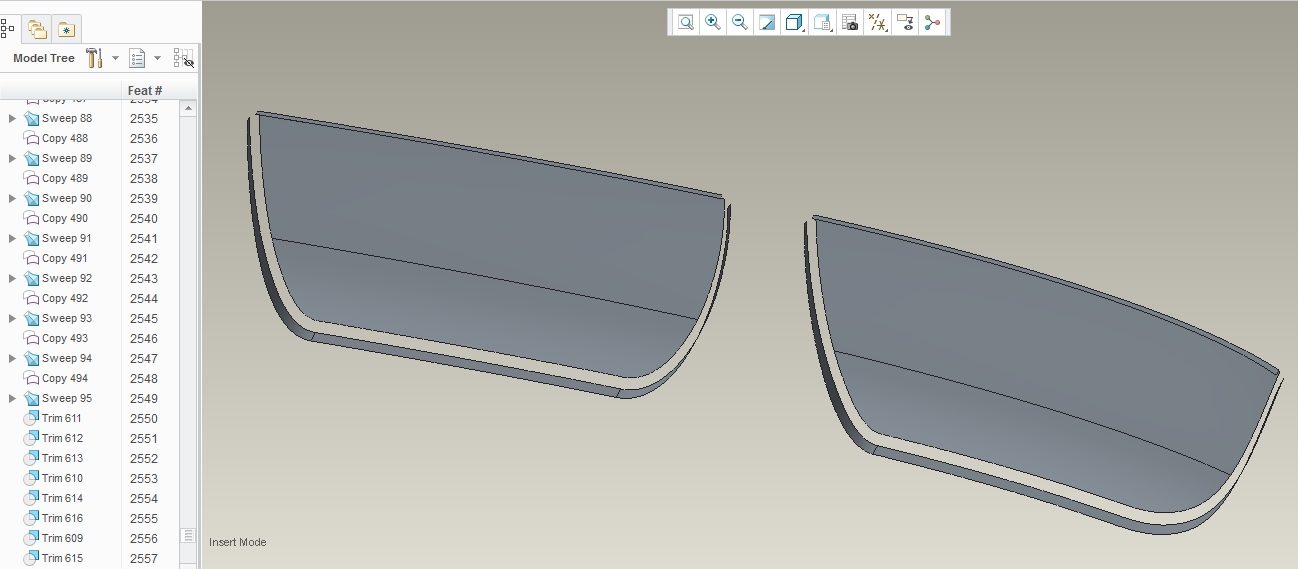
Task: Open the Show dropdown arrow beside list icon
Action: click(x=157, y=58)
